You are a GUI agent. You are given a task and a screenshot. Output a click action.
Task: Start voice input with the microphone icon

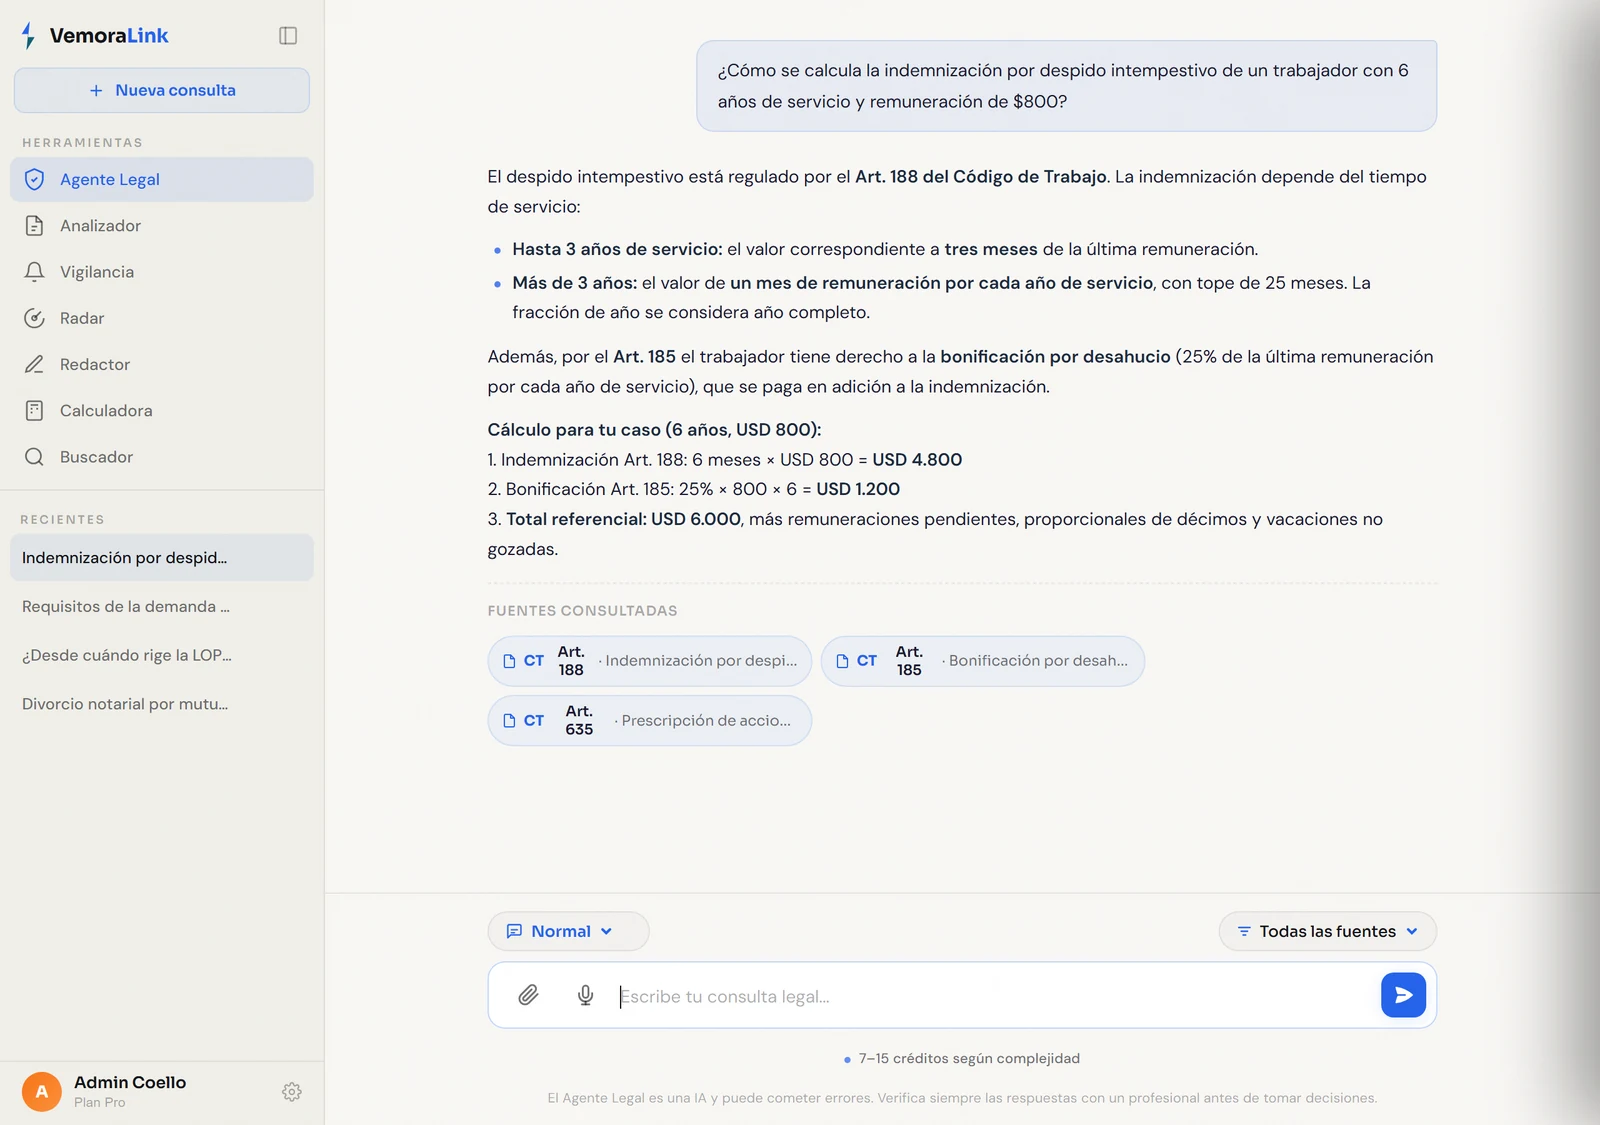(586, 995)
